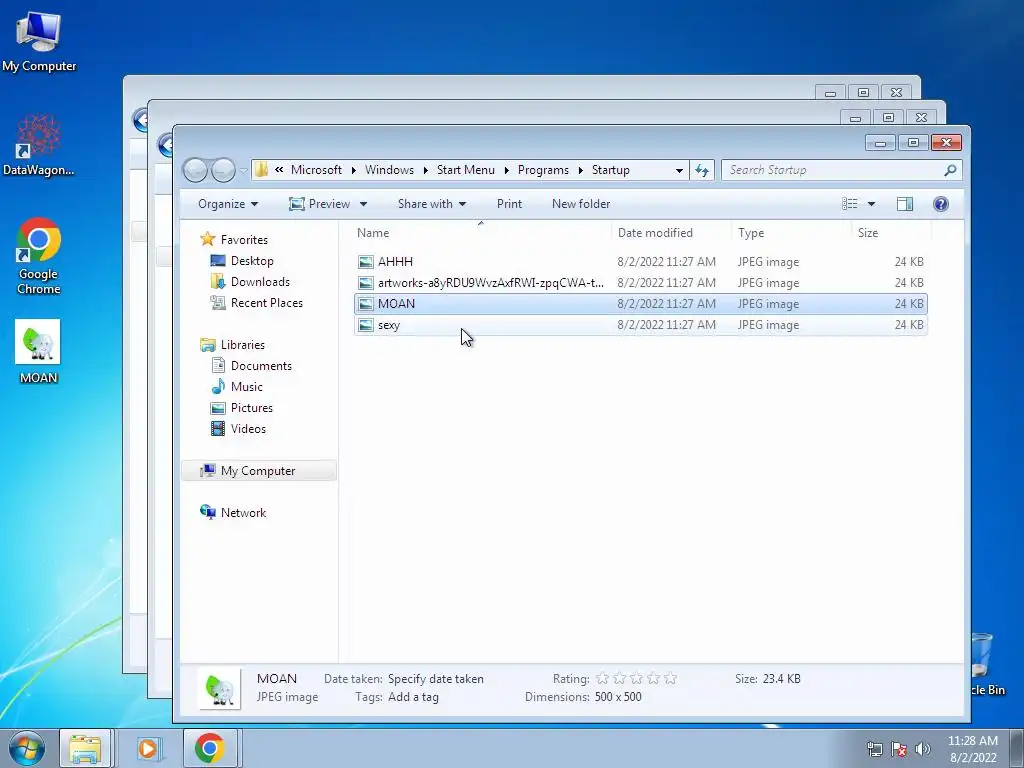The height and width of the screenshot is (768, 1024).
Task: Click the Forward navigation arrow in Startup window
Action: (x=223, y=170)
